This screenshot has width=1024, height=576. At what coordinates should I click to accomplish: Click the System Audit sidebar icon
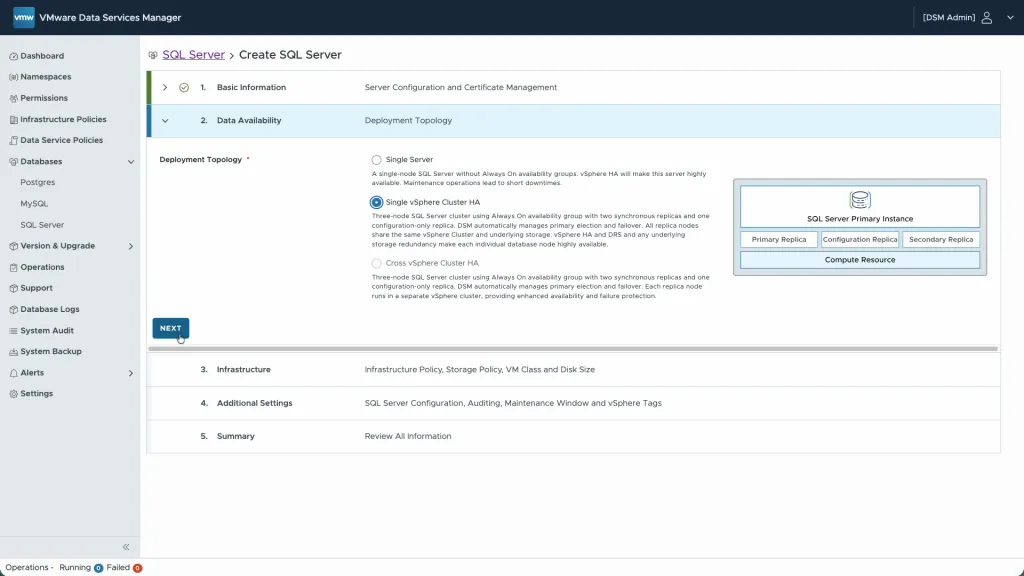click(x=13, y=331)
